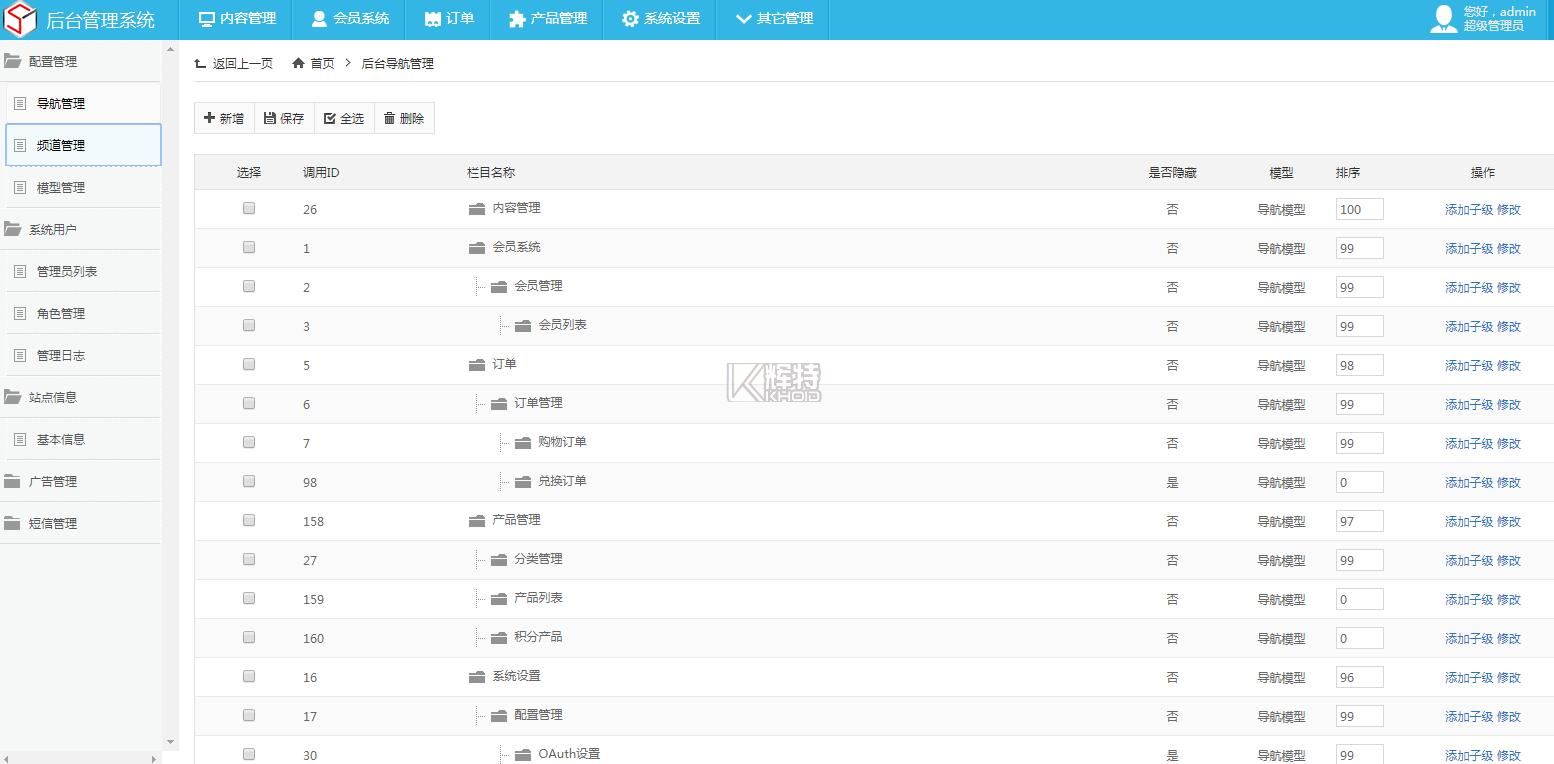Collapse the 配置管理 sidebar group
The height and width of the screenshot is (764, 1554).
tap(52, 61)
